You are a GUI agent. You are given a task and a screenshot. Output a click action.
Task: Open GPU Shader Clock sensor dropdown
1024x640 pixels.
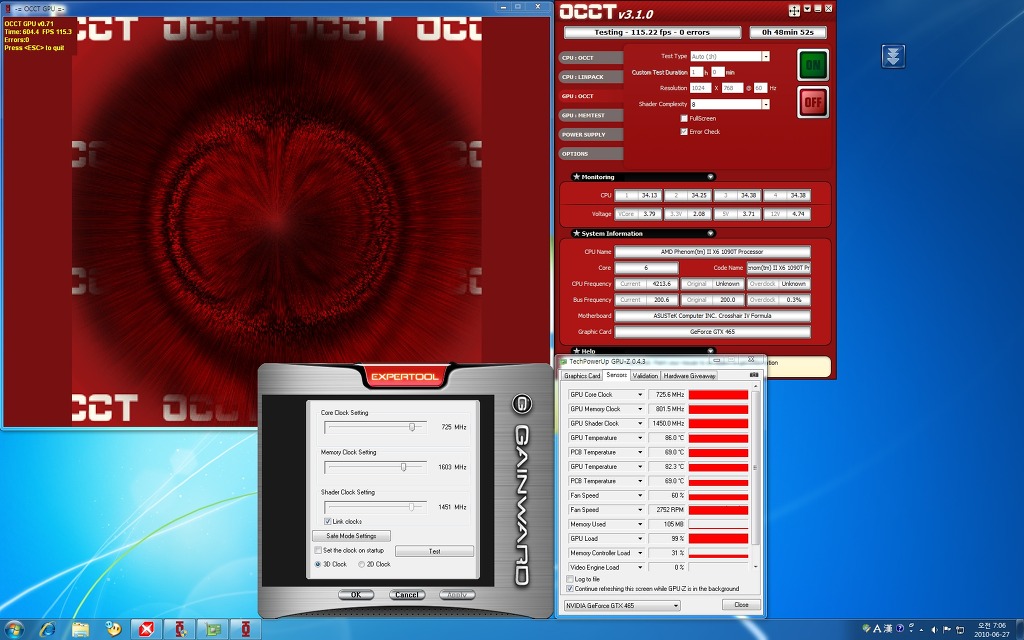pyautogui.click(x=640, y=423)
